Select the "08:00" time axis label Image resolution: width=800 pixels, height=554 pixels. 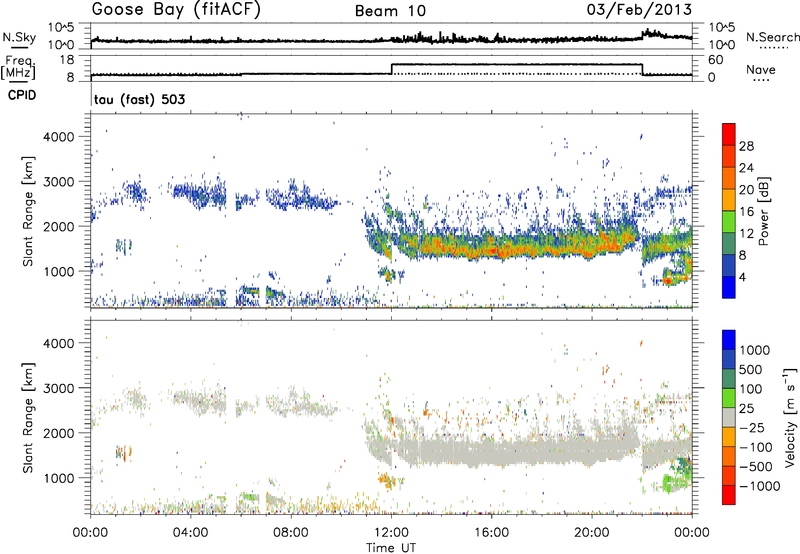(291, 533)
